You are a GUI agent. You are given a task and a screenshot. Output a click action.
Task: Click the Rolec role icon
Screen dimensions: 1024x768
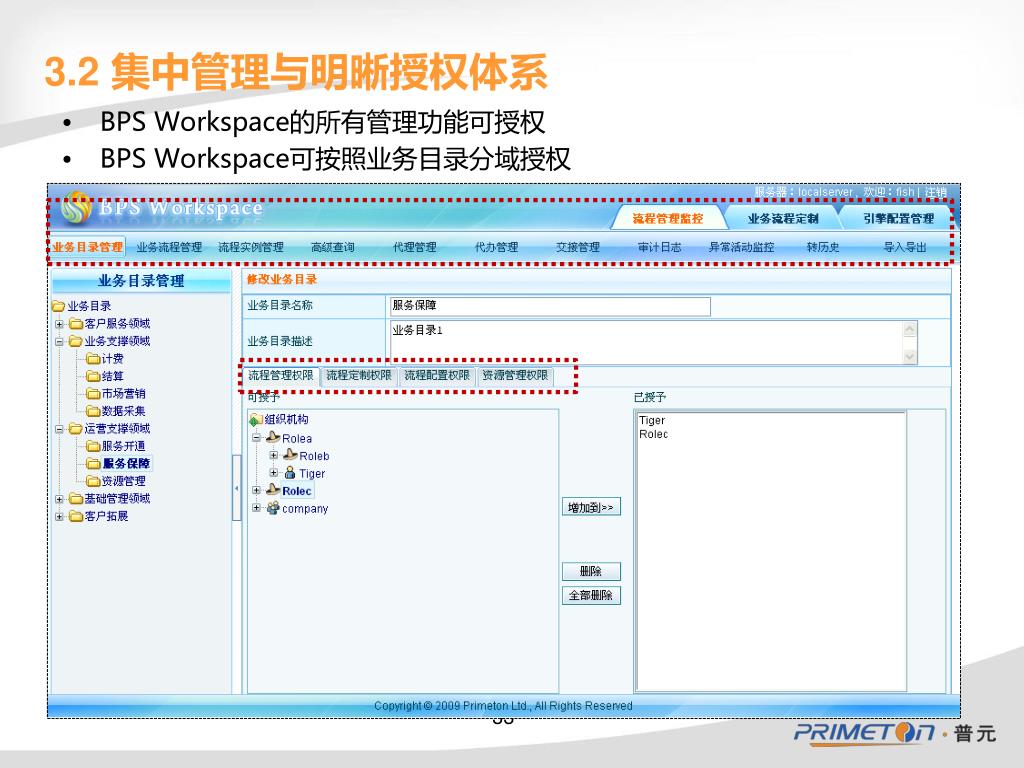pyautogui.click(x=273, y=490)
